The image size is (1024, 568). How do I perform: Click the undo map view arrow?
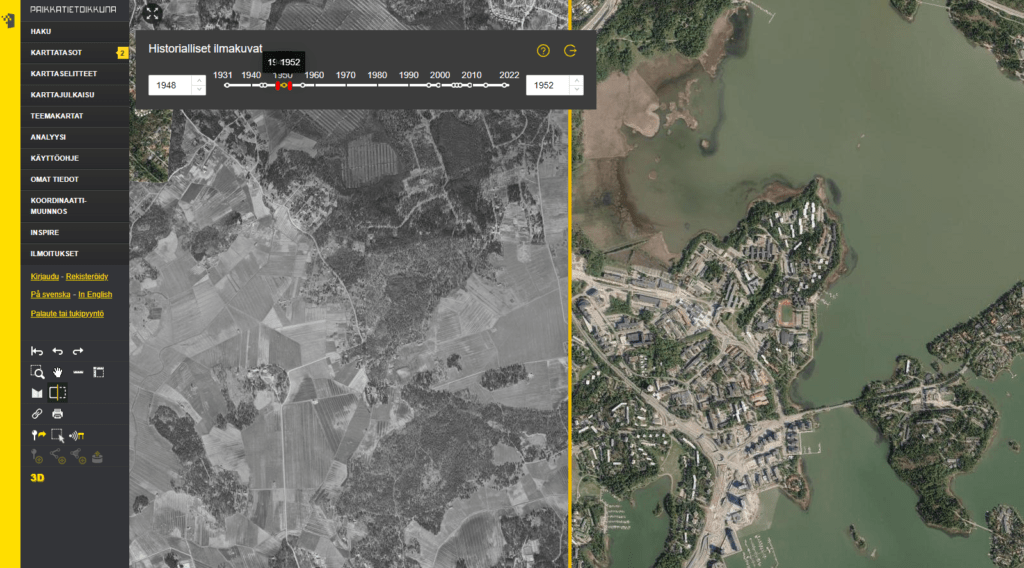[x=58, y=351]
